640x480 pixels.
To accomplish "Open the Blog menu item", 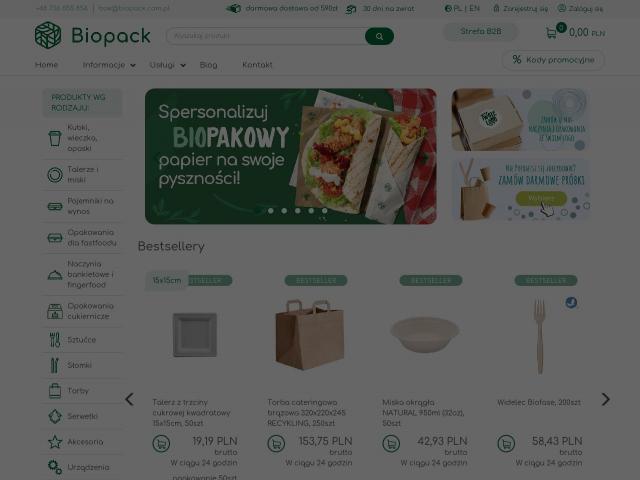I will coord(209,65).
